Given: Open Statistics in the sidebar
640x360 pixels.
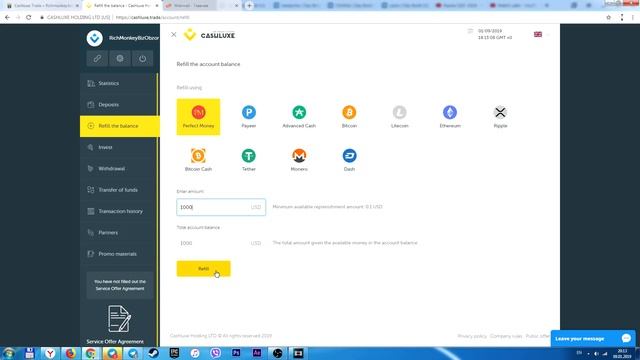Looking at the screenshot, I should 118,83.
